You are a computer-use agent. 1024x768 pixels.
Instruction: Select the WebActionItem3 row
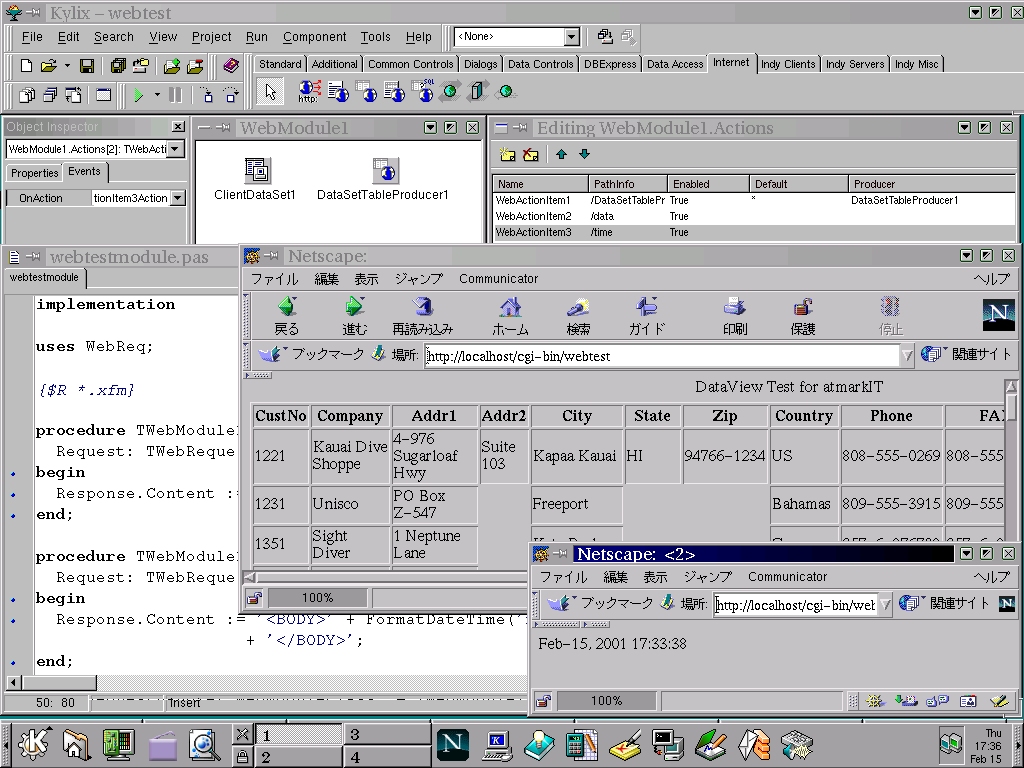754,232
